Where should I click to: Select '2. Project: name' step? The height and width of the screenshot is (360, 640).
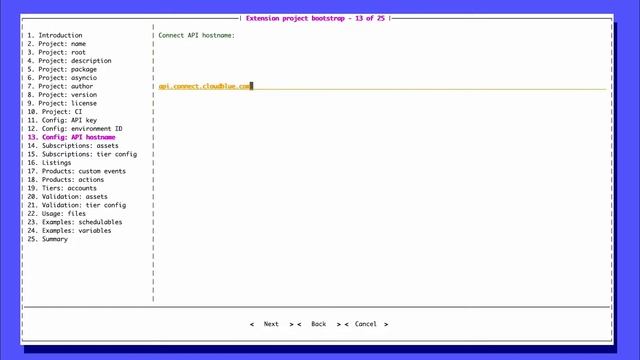57,44
